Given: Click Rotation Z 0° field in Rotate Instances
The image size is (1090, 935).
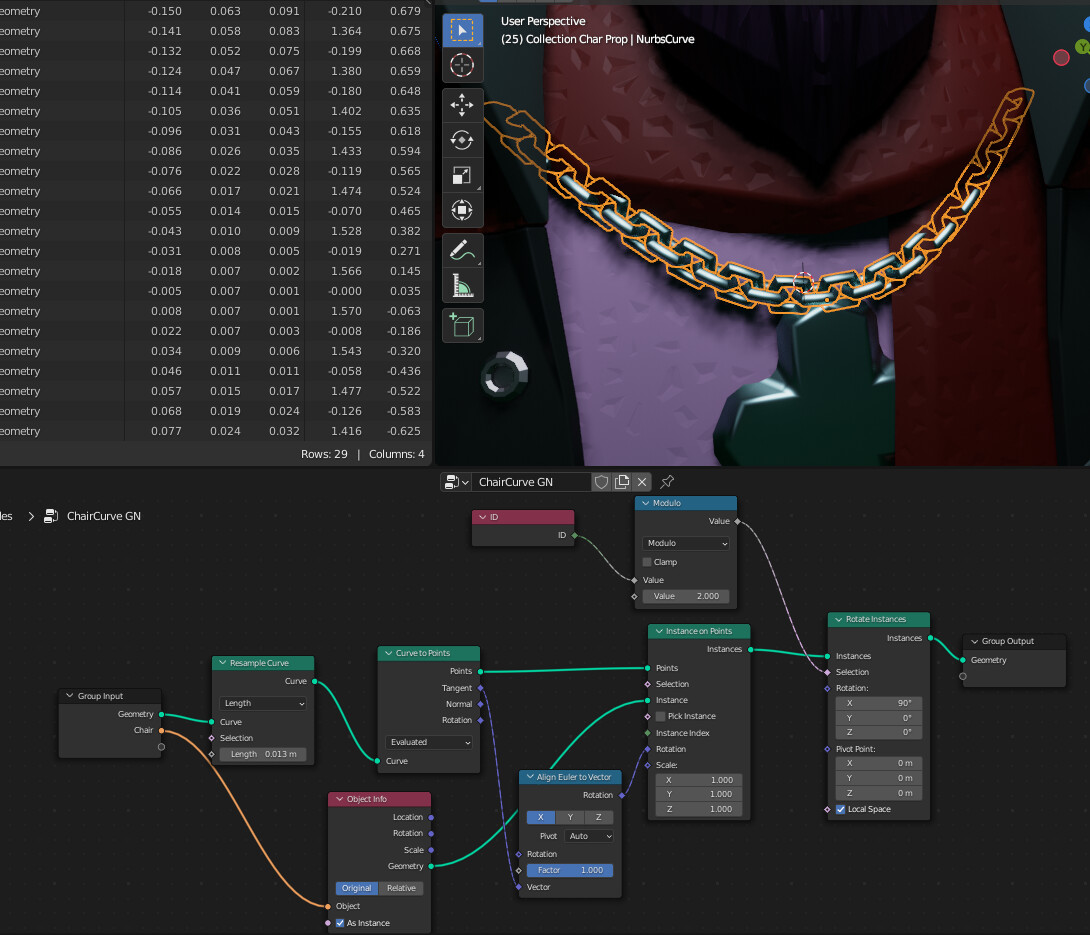Looking at the screenshot, I should [x=879, y=732].
